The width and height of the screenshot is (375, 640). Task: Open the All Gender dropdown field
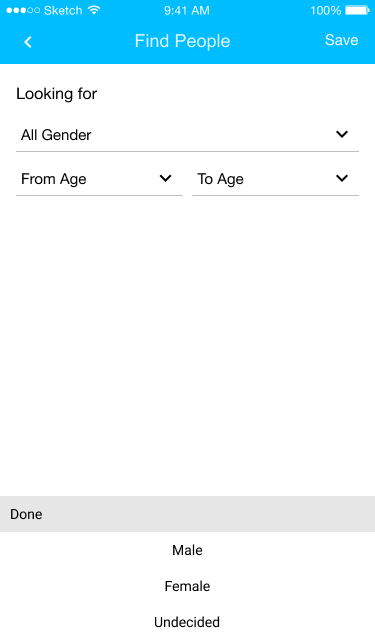[x=187, y=135]
